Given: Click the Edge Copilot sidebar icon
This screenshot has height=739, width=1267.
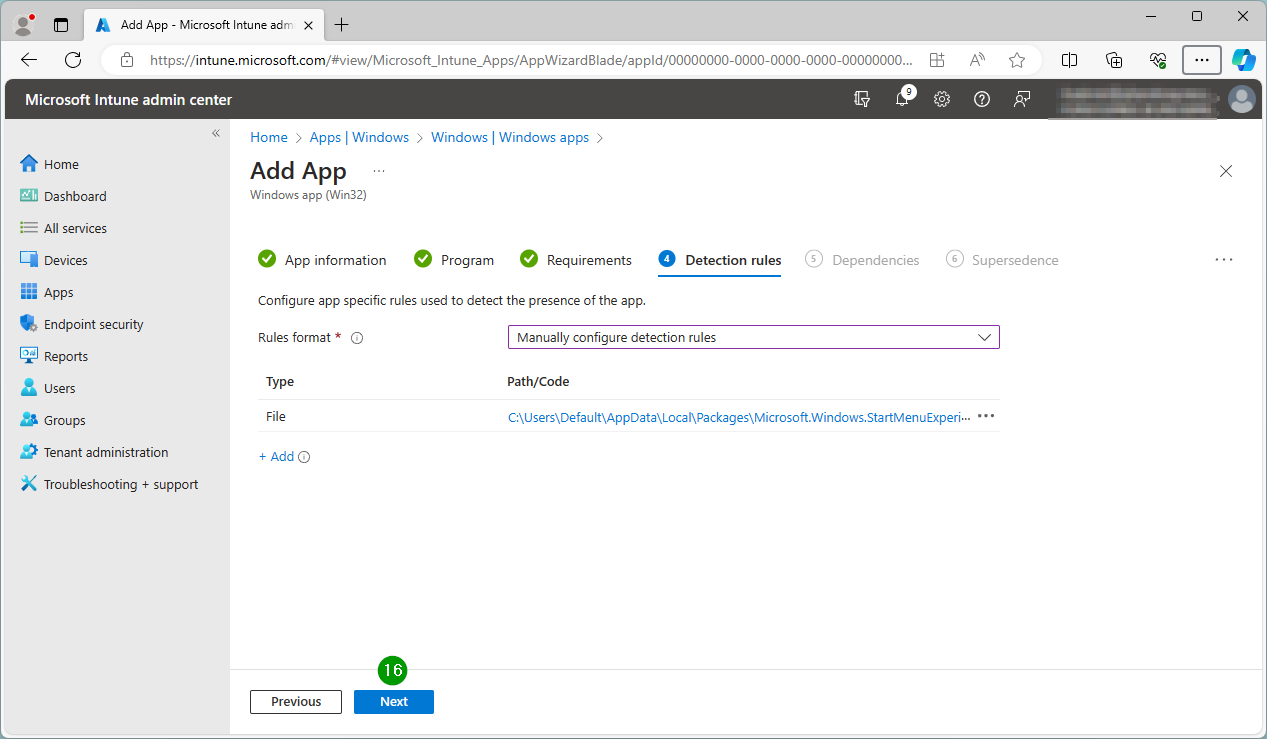Looking at the screenshot, I should pos(1243,60).
